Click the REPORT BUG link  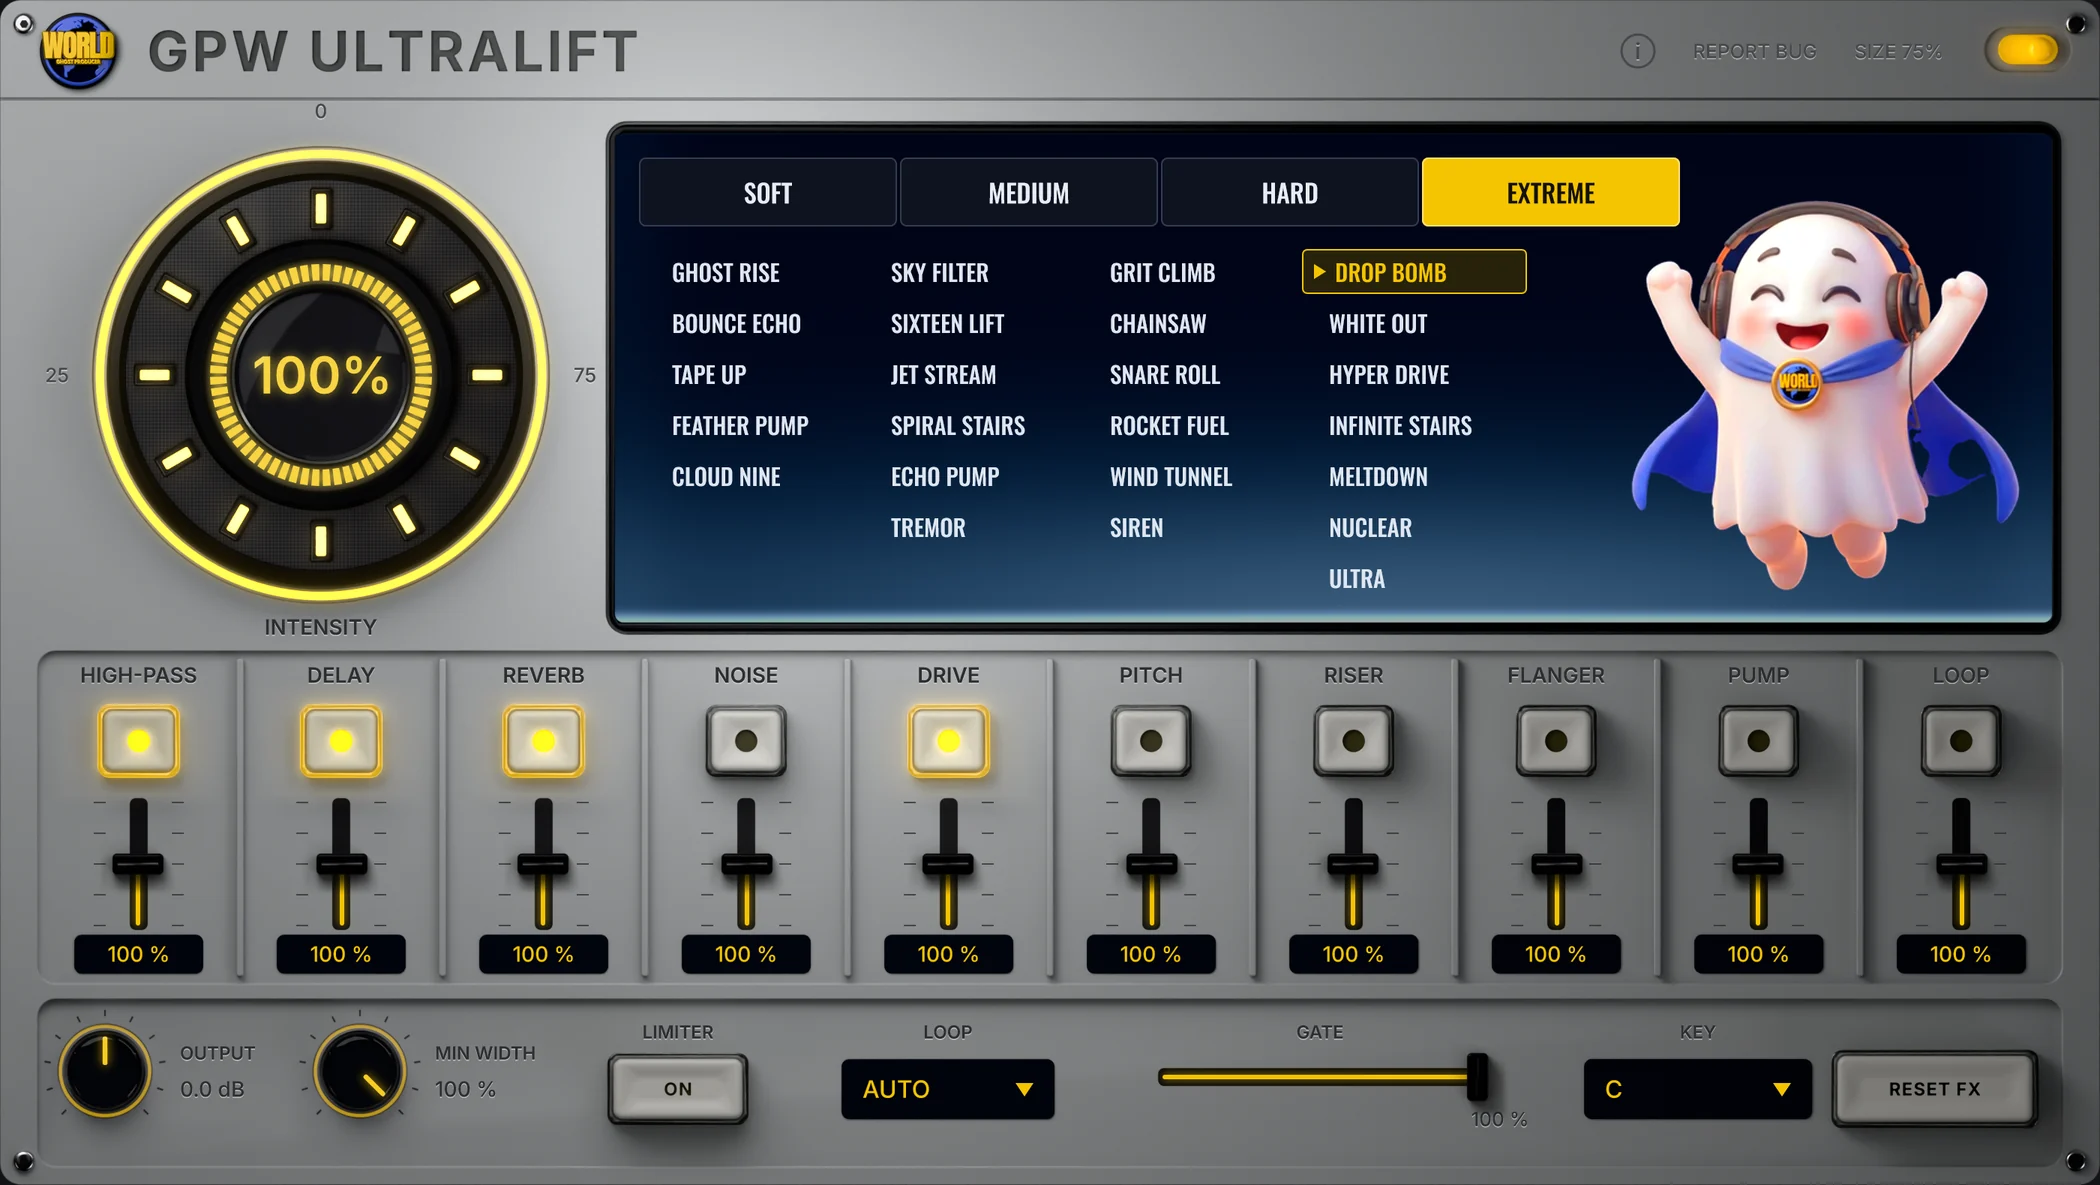[1754, 51]
